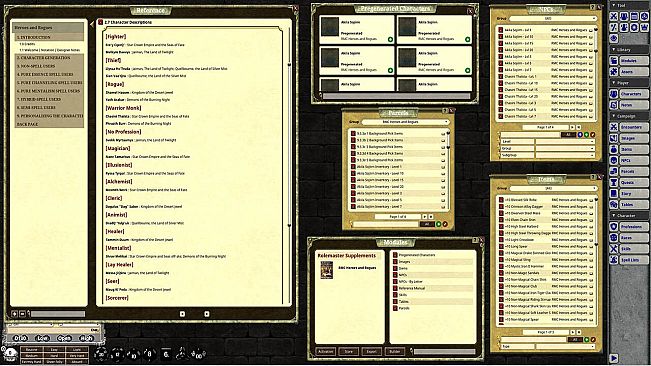This screenshot has height=366, width=651.
Task: Select the High roll mode button
Action: pyautogui.click(x=86, y=338)
